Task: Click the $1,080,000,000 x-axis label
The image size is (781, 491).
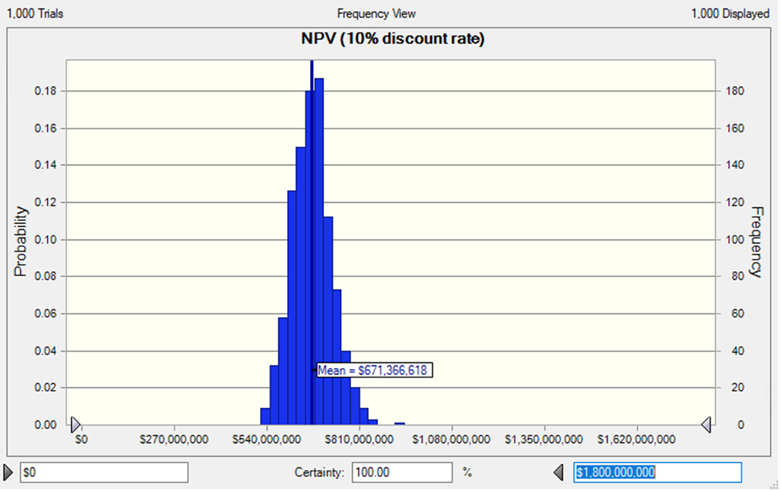Action: (x=453, y=438)
